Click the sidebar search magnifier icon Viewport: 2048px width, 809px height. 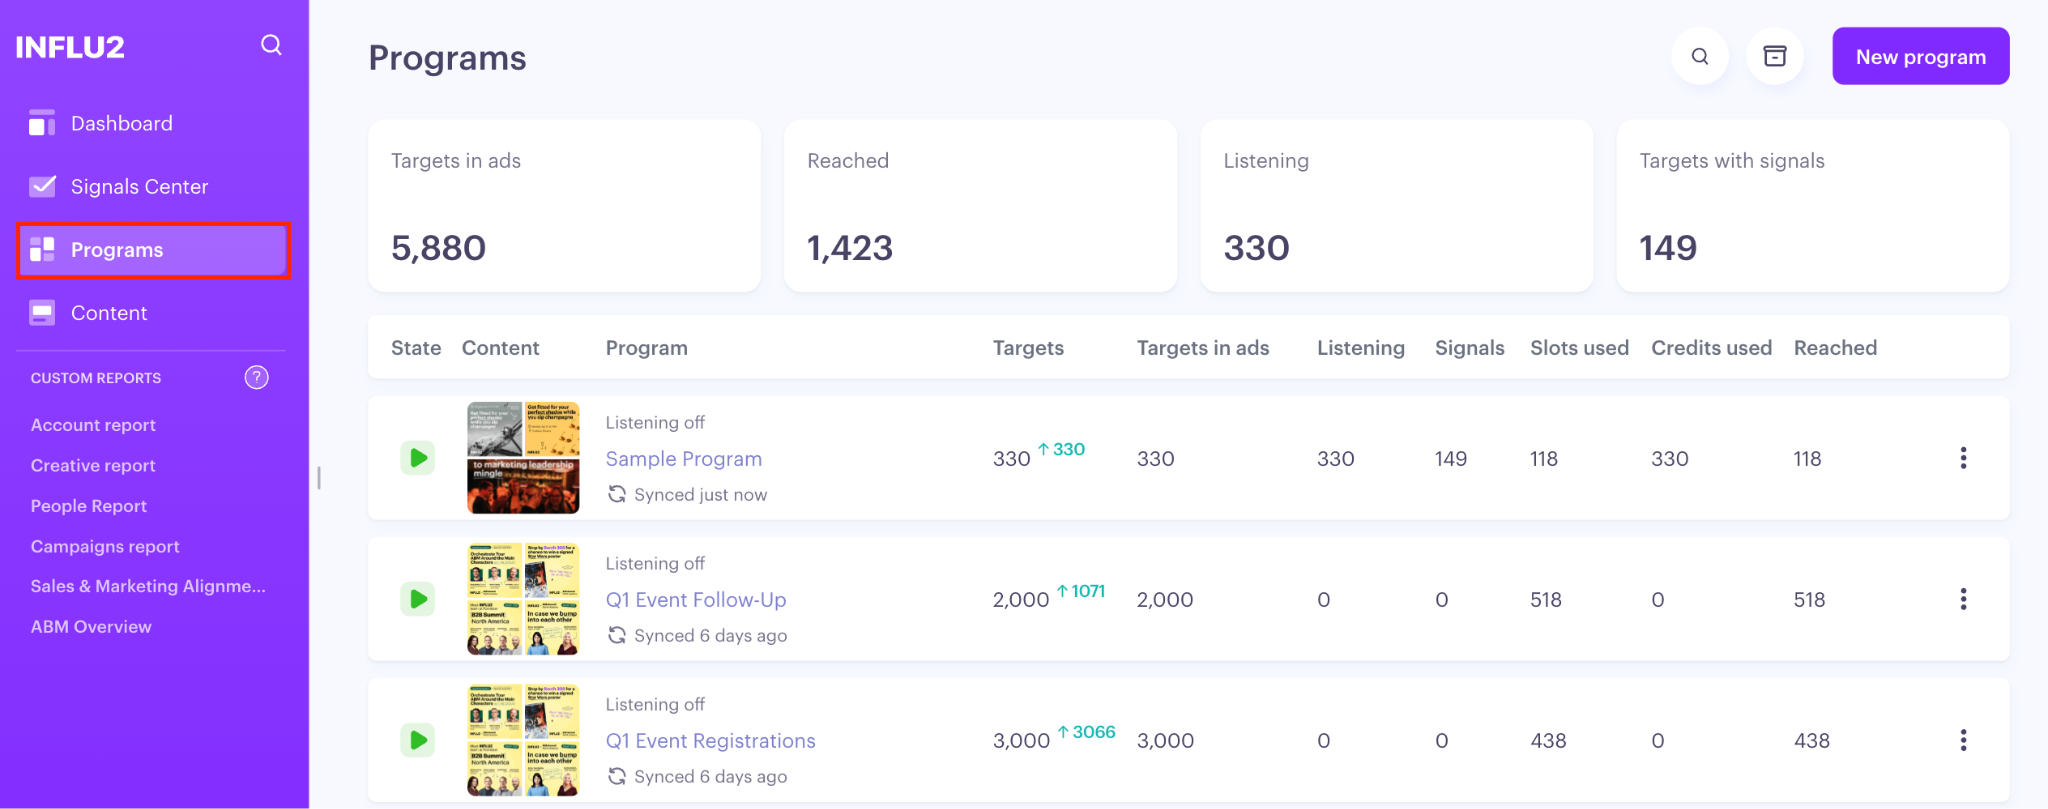click(x=271, y=45)
